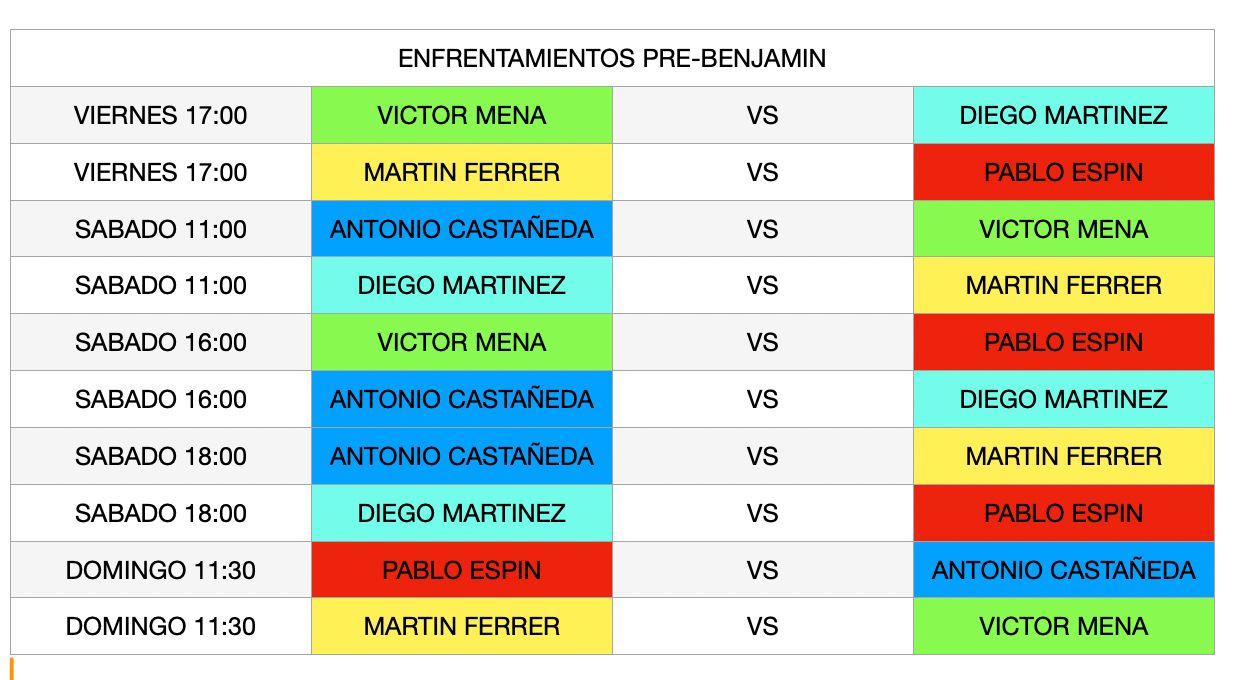Select the PABLO ESPIN cell in the Sabado 16:00 row
Image resolution: width=1254 pixels, height=680 pixels.
click(x=1063, y=342)
